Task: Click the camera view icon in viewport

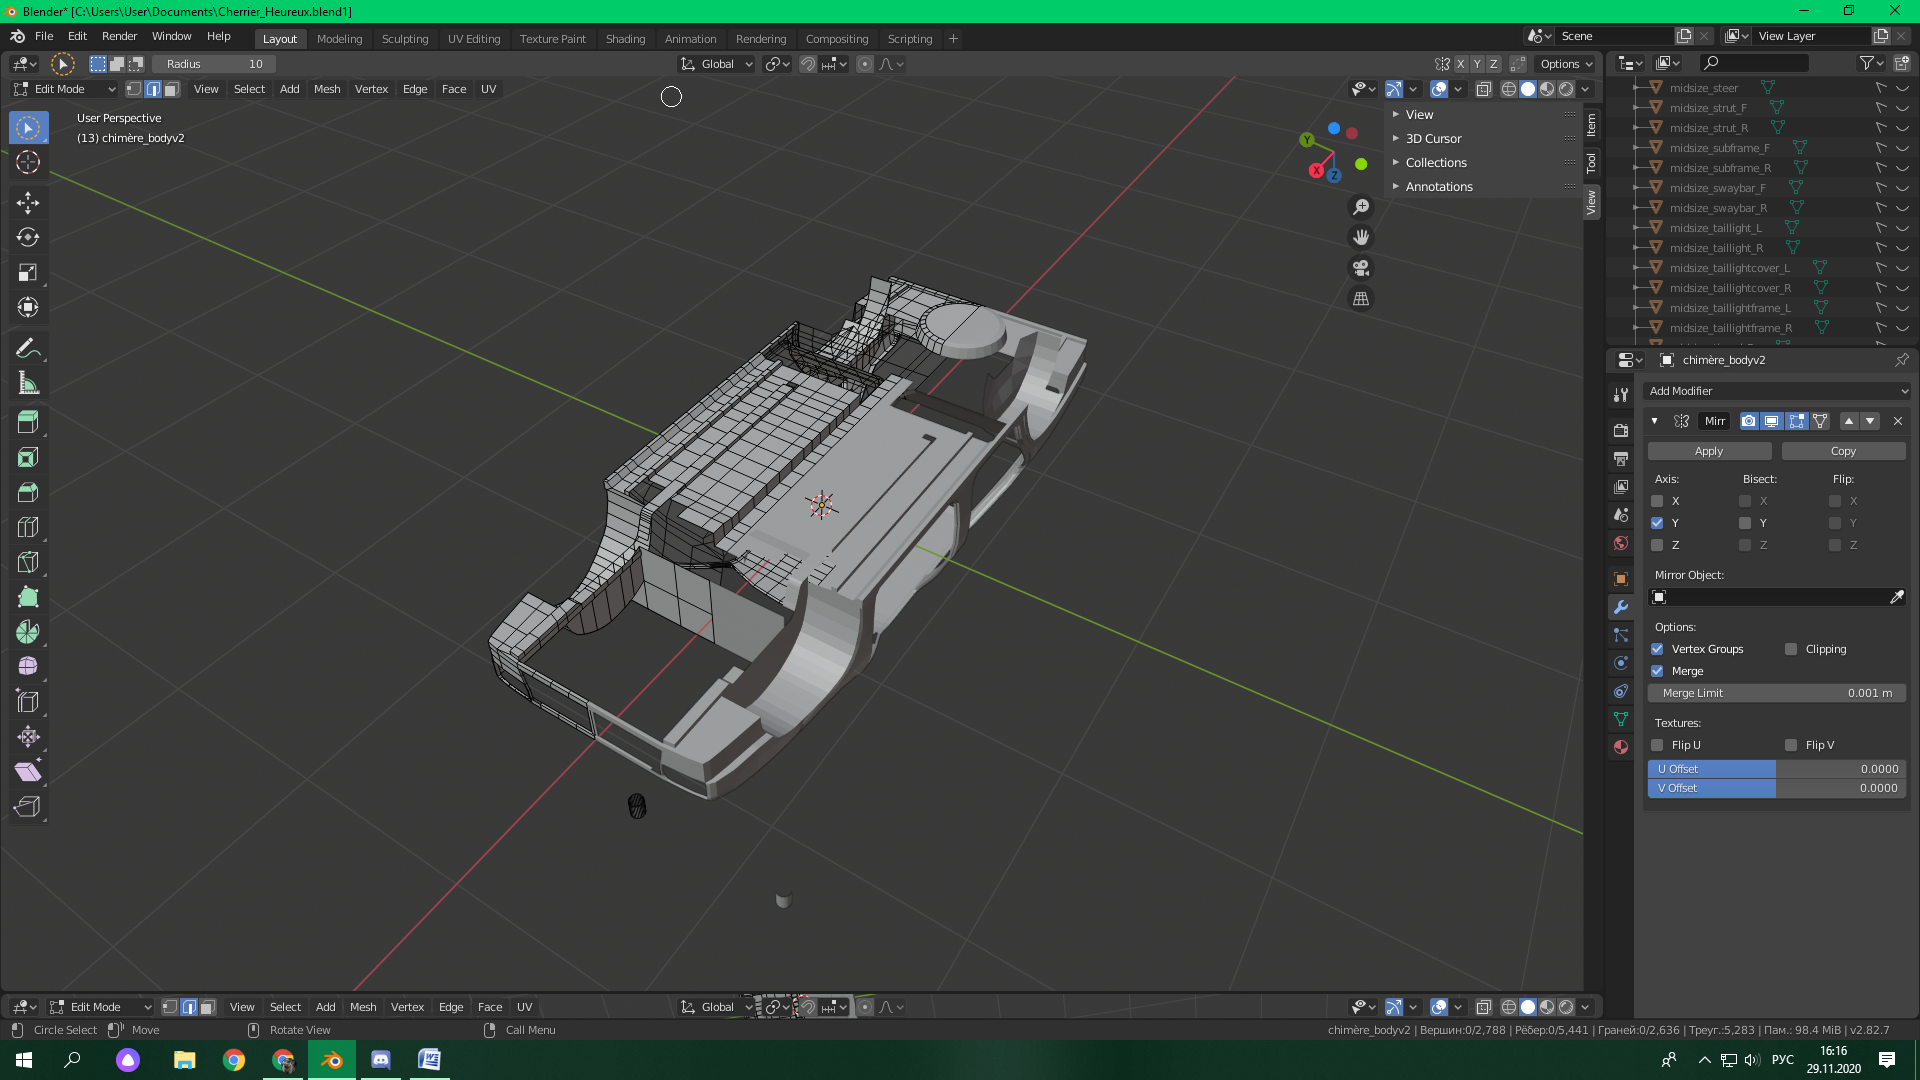Action: 1361,268
